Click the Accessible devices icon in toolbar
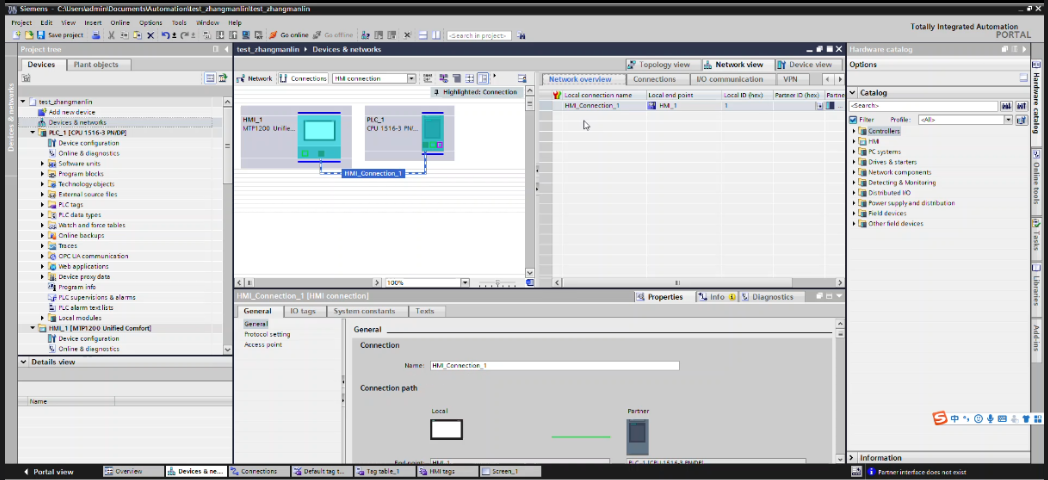 (365, 35)
